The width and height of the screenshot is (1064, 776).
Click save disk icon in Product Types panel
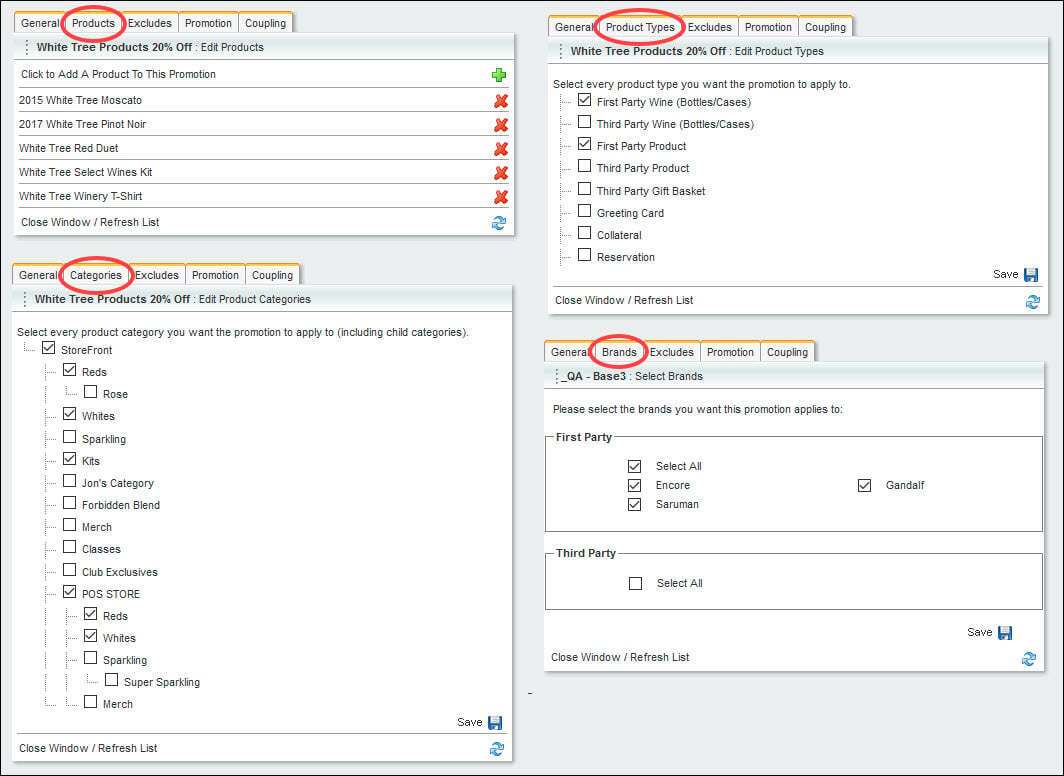tap(1031, 275)
